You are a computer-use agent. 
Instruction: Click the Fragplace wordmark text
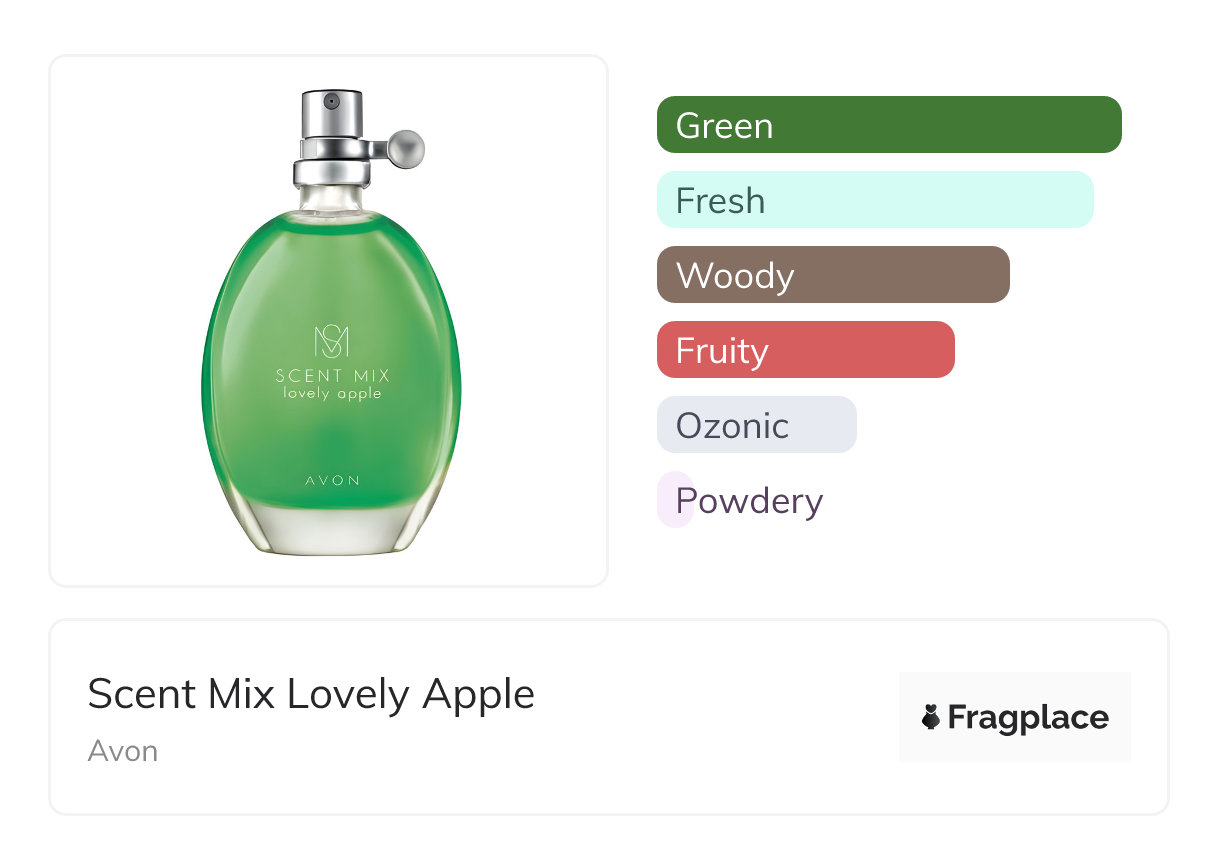tap(1027, 717)
